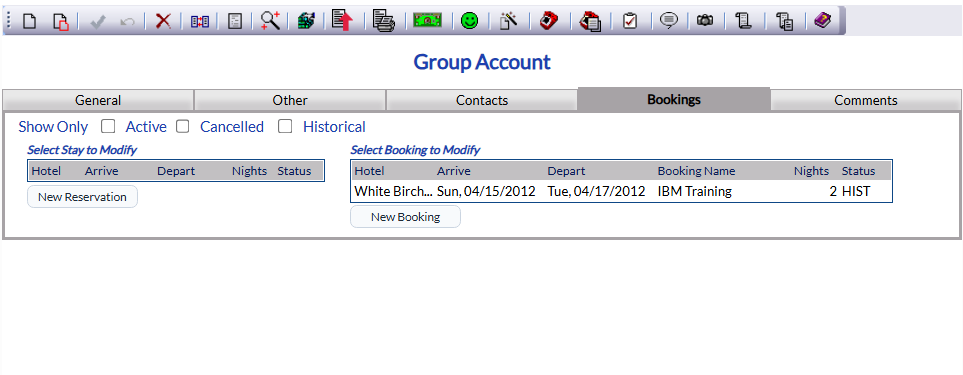Viewport: 963px width, 375px height.
Task: Click Hotel header in stay table
Action: (46, 171)
